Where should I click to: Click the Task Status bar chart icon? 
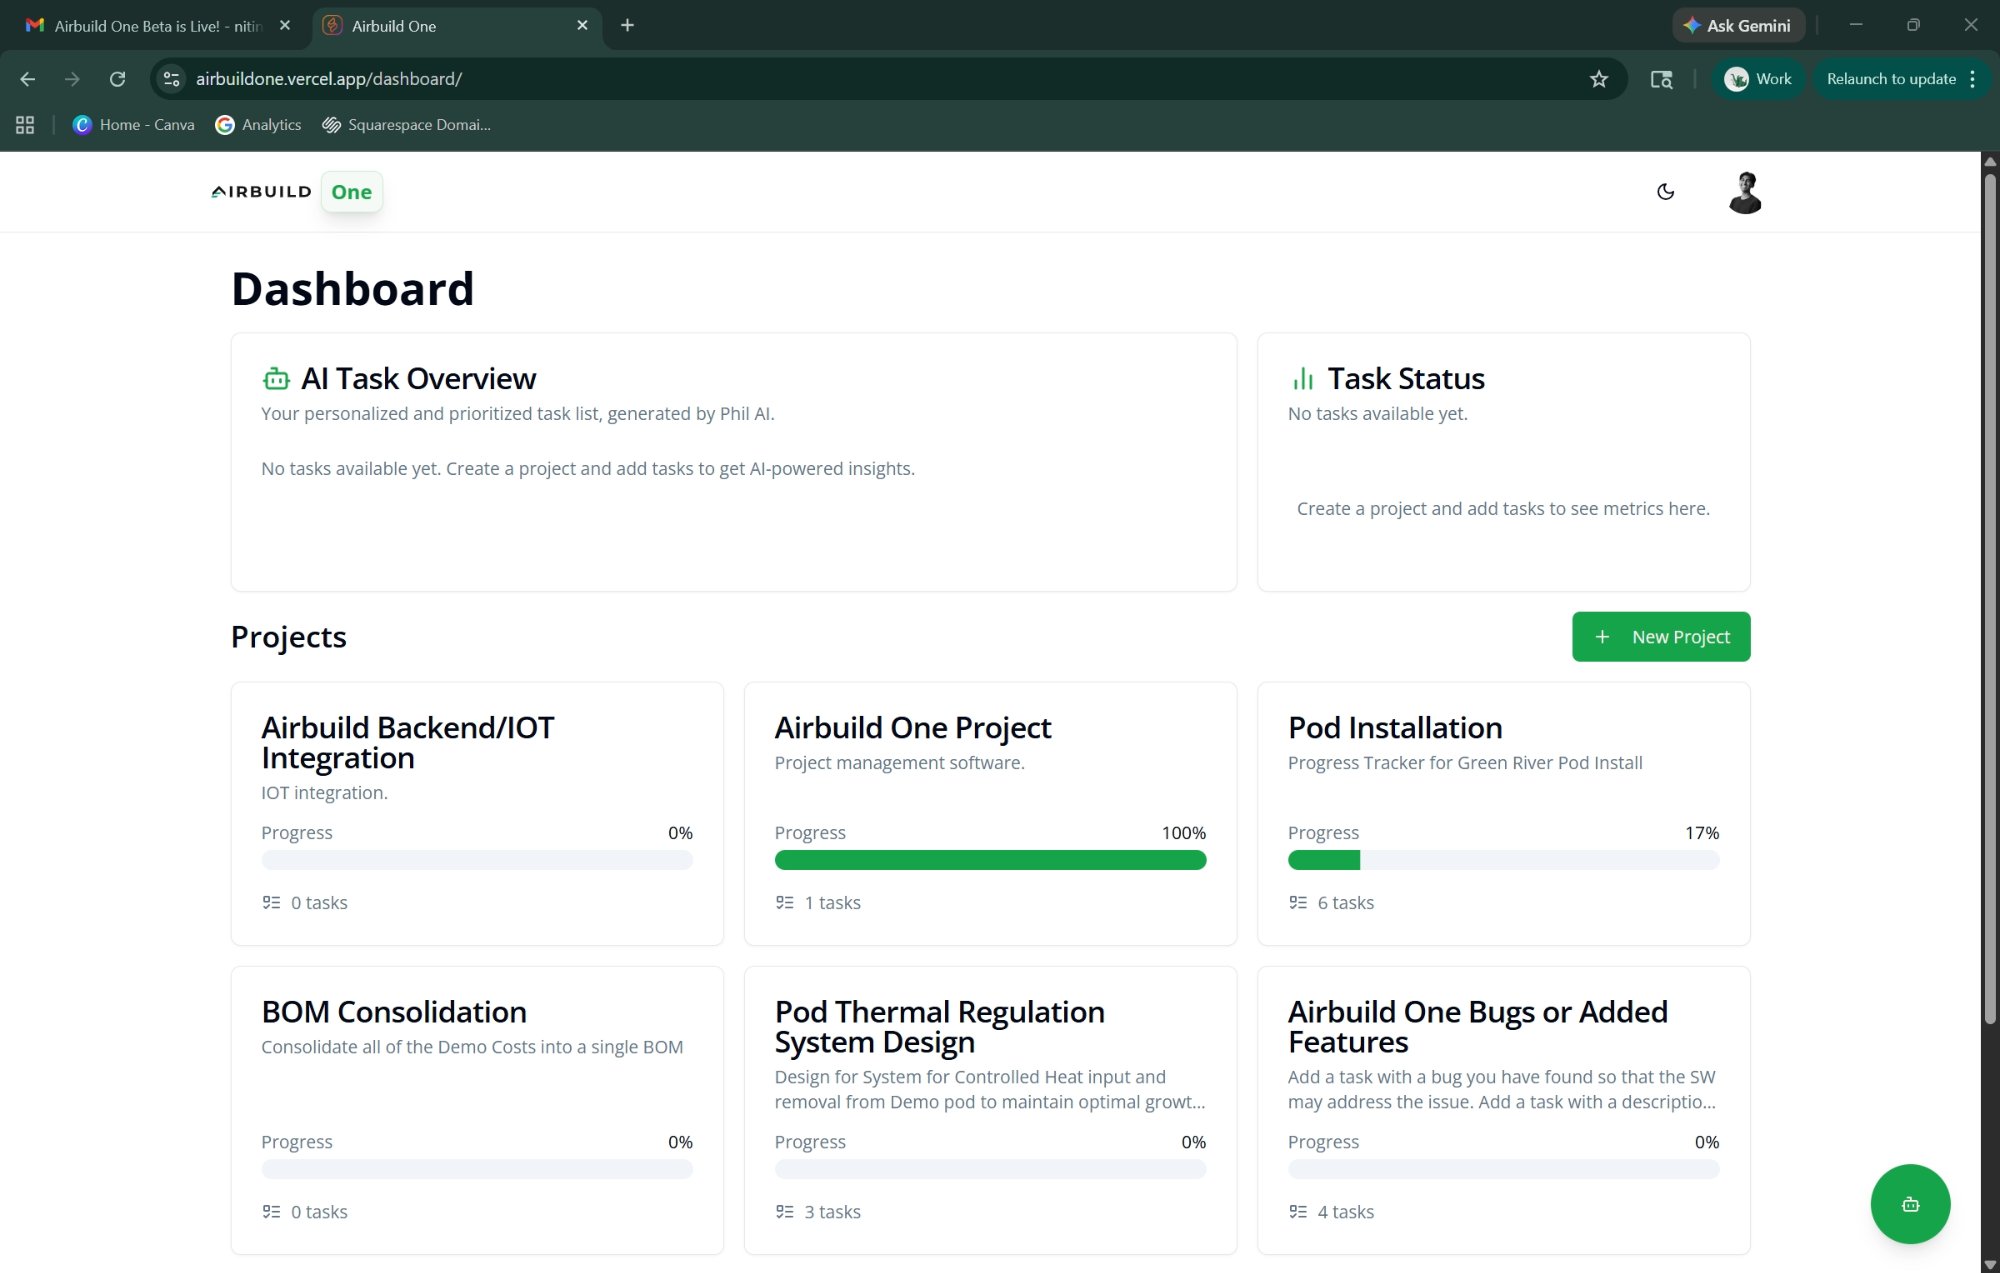[1302, 378]
